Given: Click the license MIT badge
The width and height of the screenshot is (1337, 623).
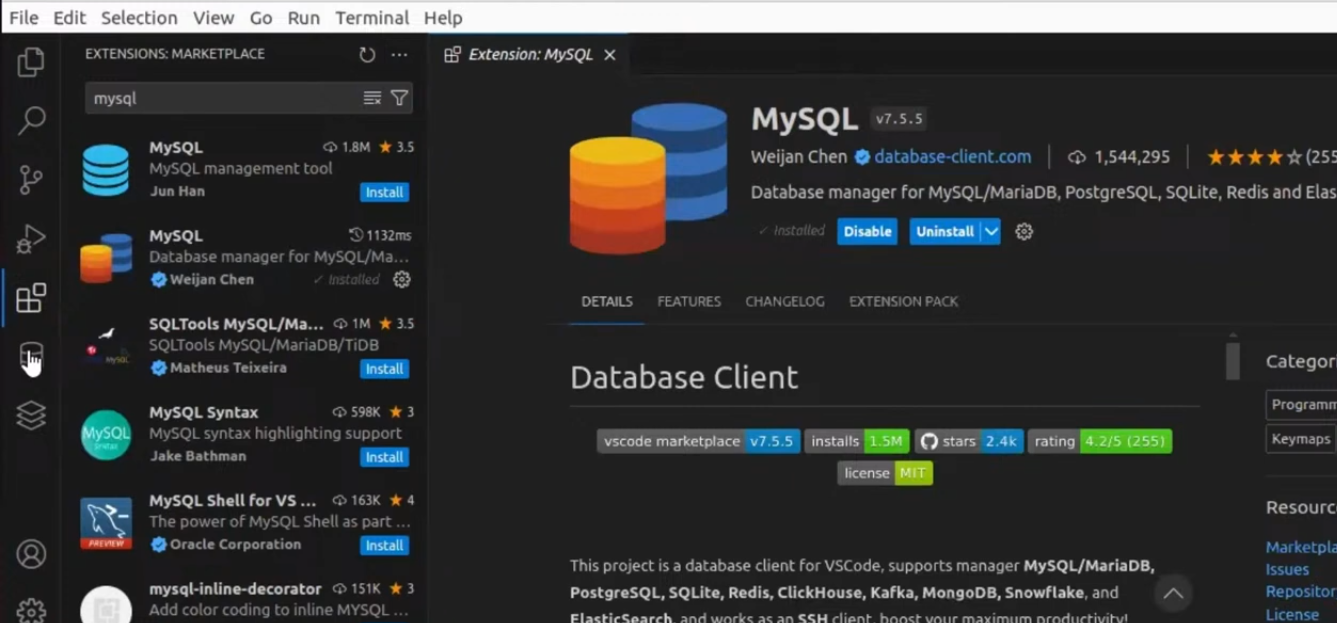Looking at the screenshot, I should [884, 473].
